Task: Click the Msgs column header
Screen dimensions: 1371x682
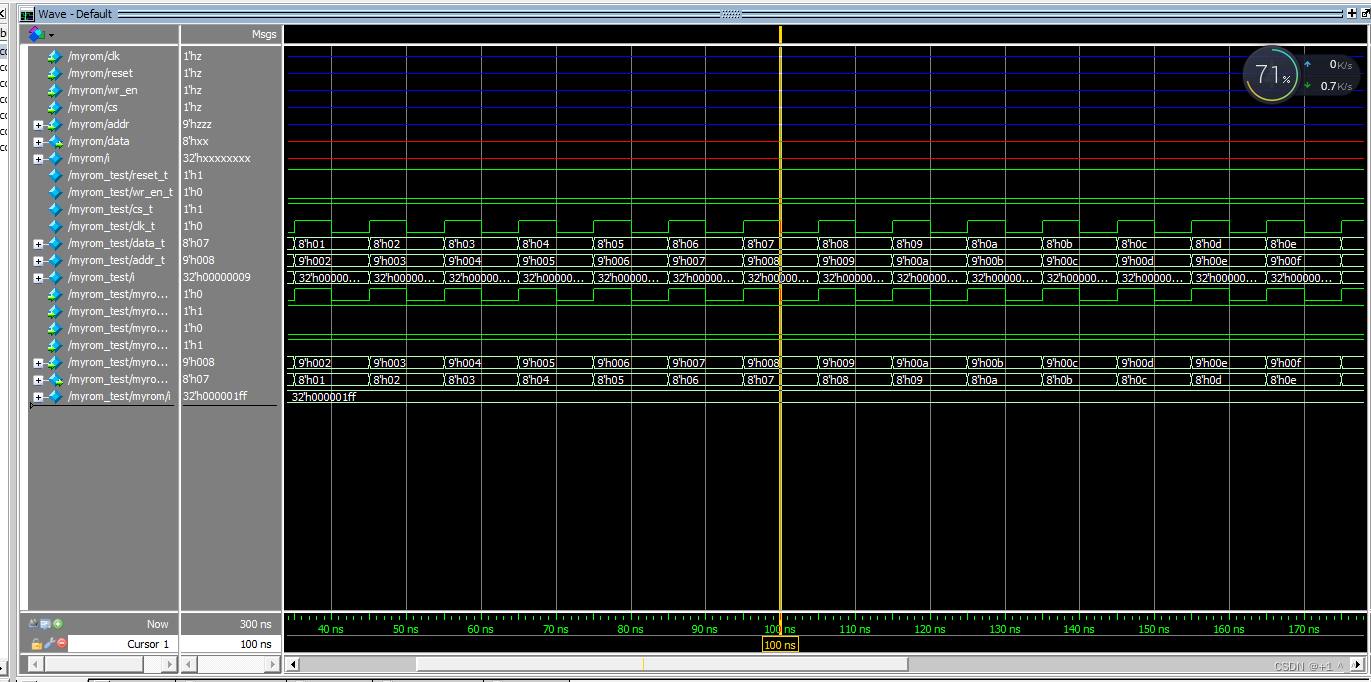Action: point(231,34)
